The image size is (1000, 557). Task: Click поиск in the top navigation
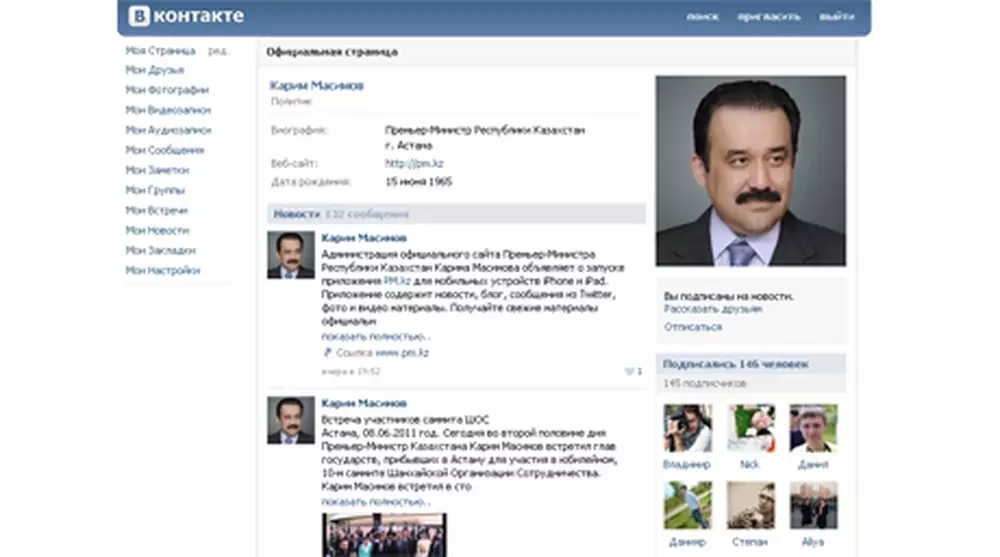(x=702, y=17)
